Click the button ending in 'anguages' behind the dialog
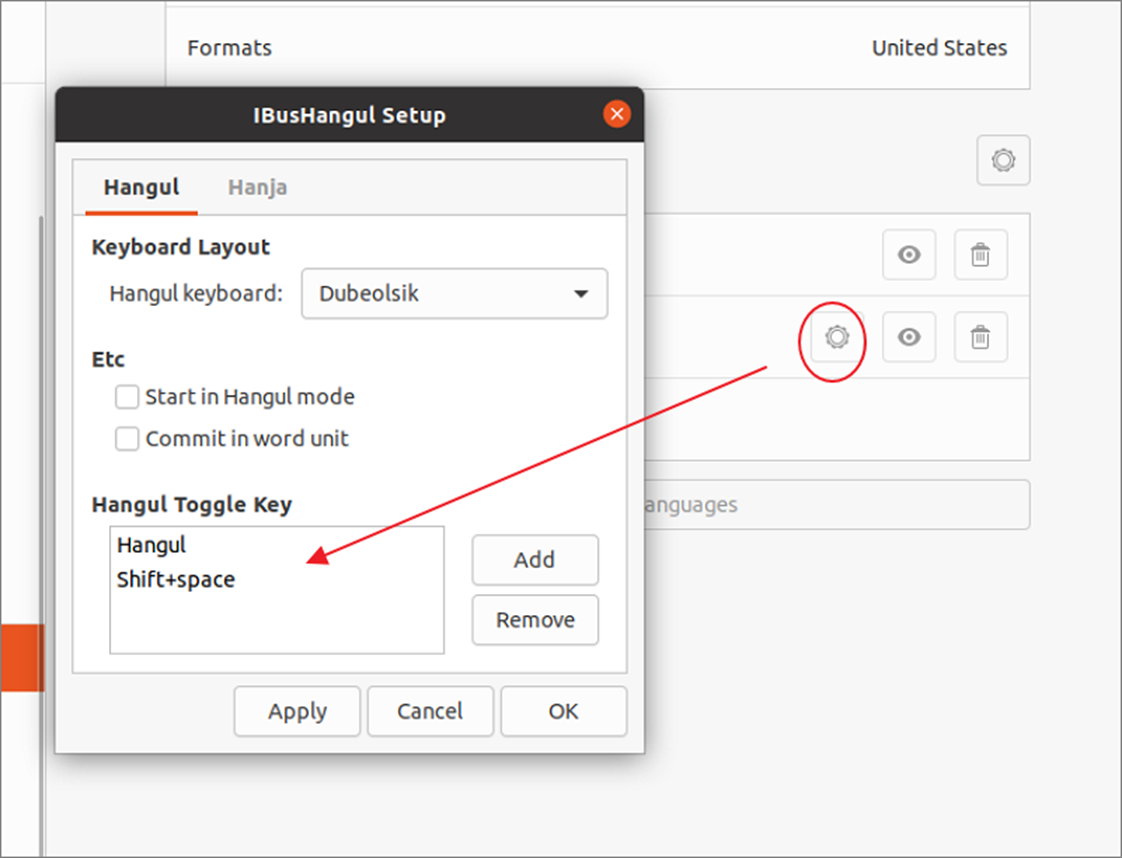The height and width of the screenshot is (858, 1122). [x=836, y=505]
